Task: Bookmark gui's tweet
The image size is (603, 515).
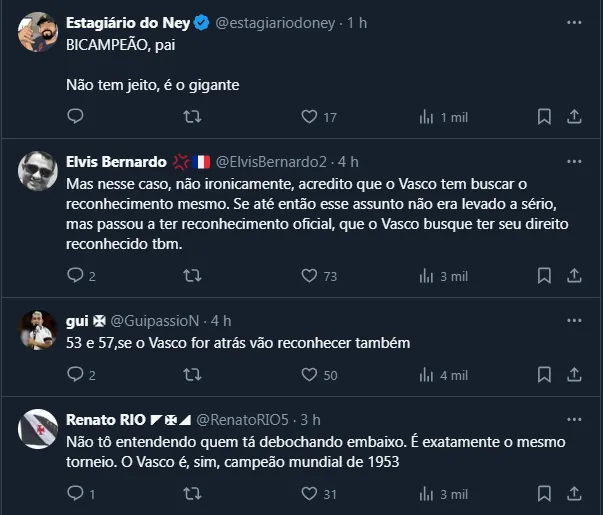Action: (544, 375)
